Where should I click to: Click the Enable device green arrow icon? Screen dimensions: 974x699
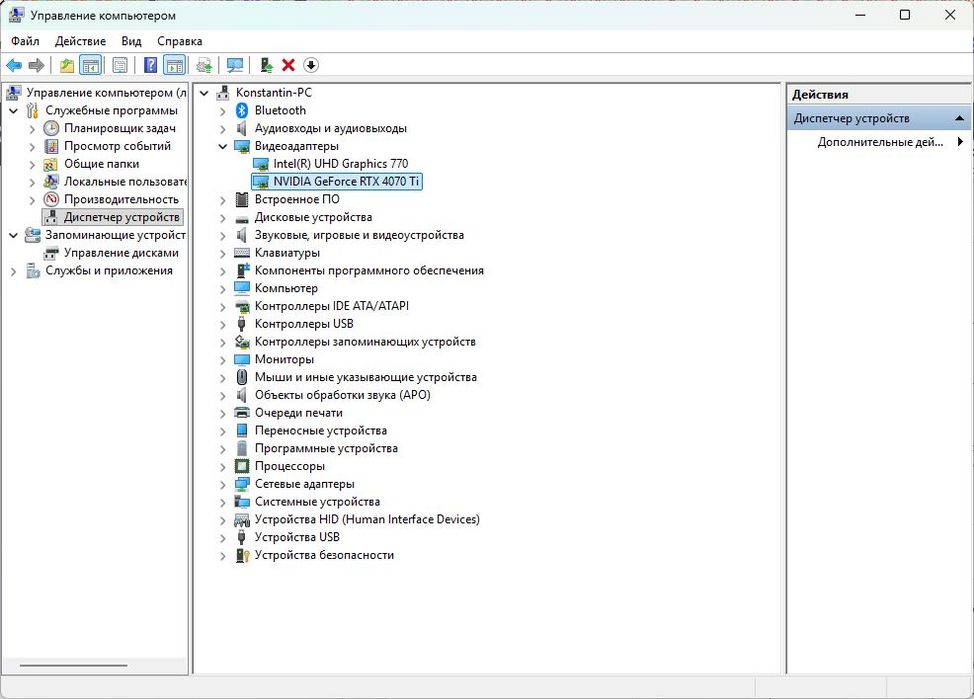[266, 65]
